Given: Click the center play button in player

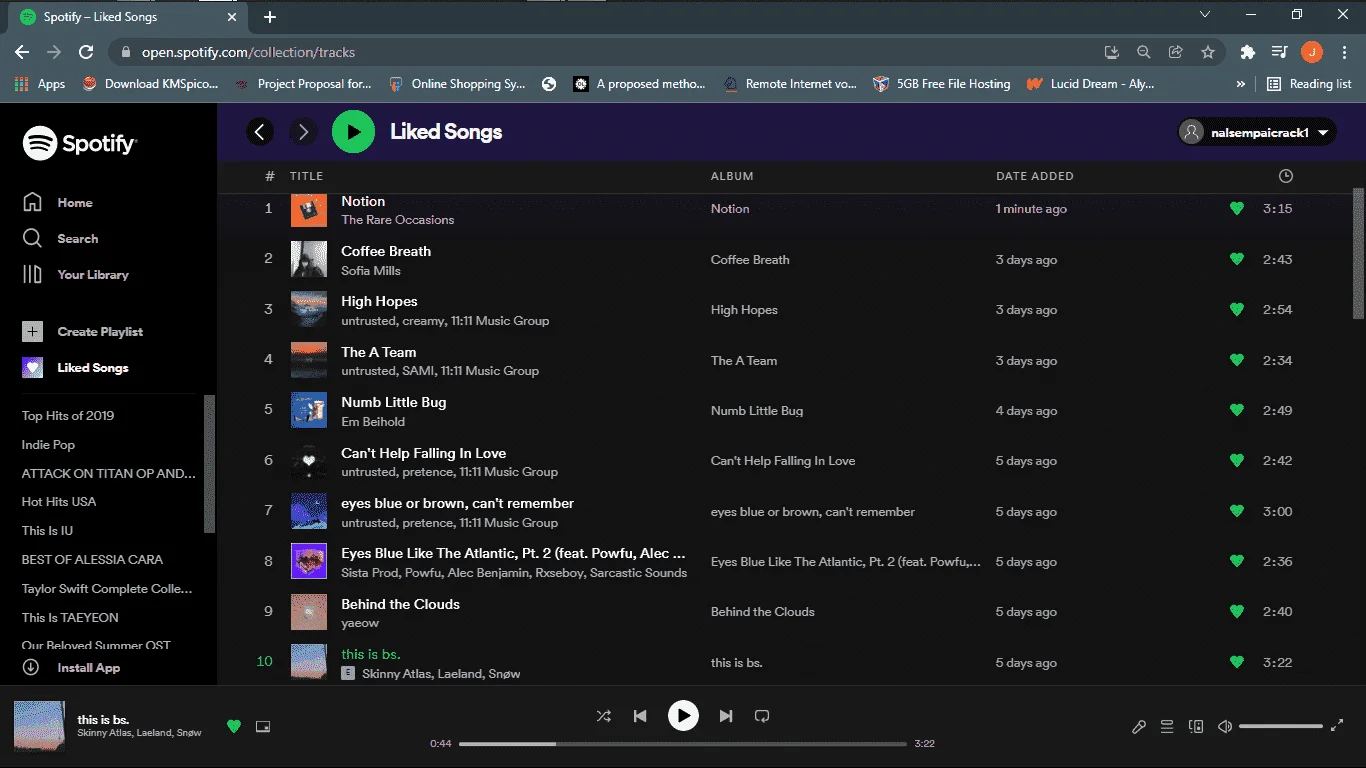Looking at the screenshot, I should [683, 716].
